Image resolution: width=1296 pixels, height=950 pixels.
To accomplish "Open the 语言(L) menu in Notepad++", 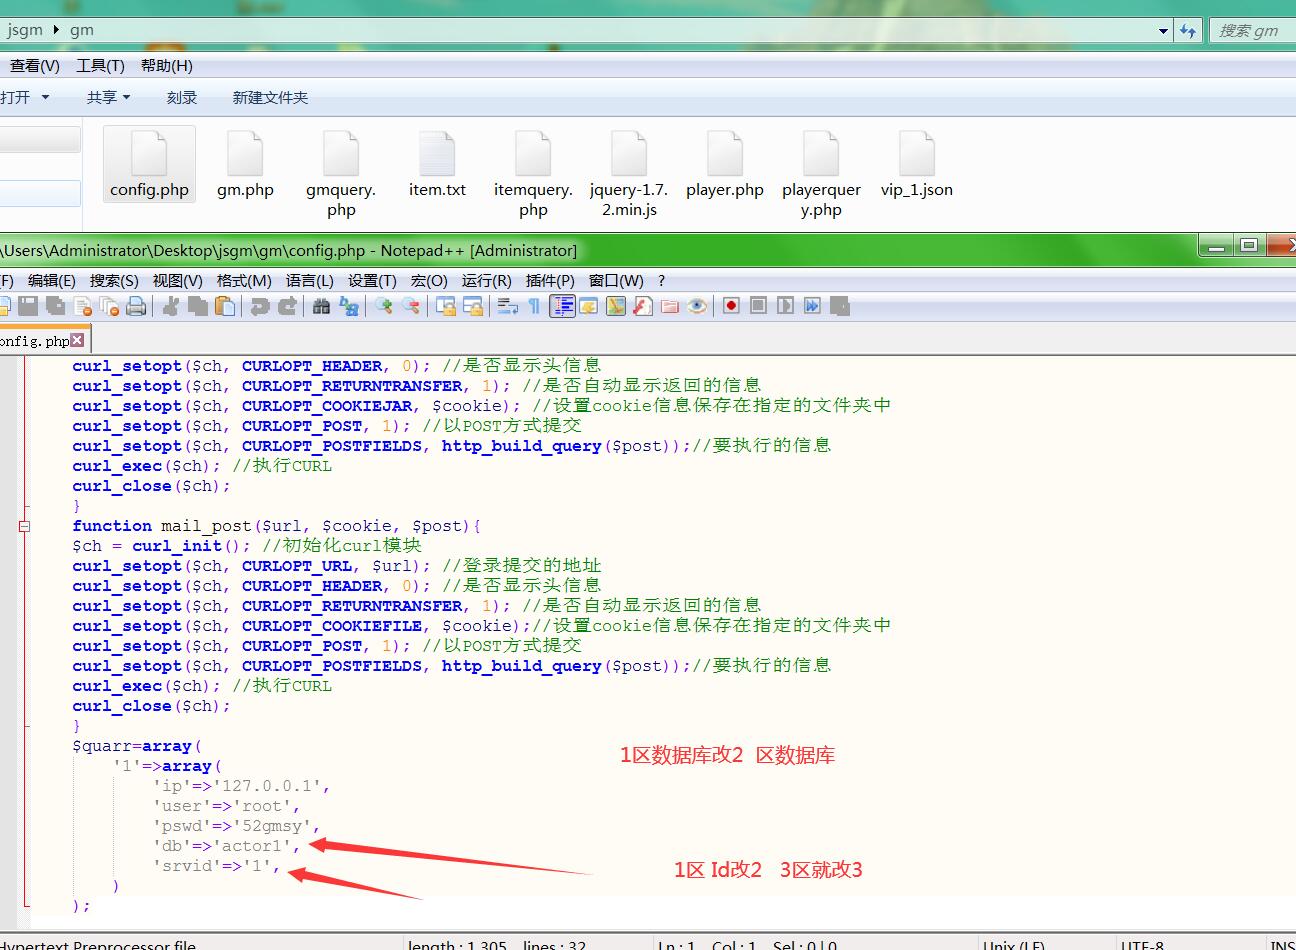I will [x=309, y=281].
